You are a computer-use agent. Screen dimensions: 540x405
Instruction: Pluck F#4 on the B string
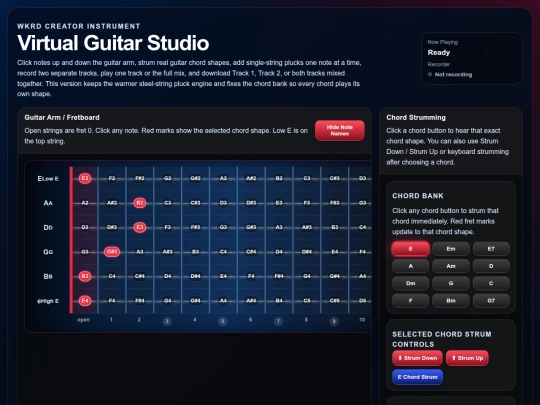[279, 276]
